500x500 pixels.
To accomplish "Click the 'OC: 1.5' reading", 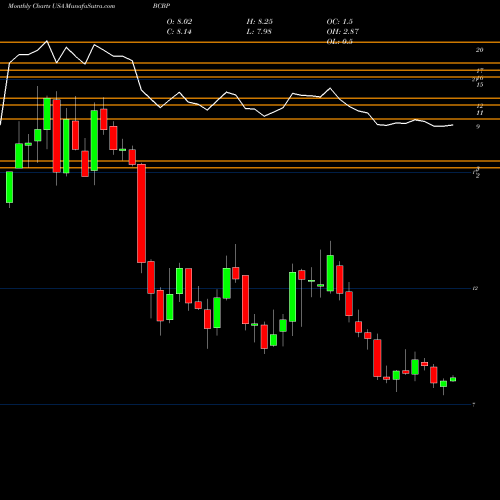I will tap(340, 22).
